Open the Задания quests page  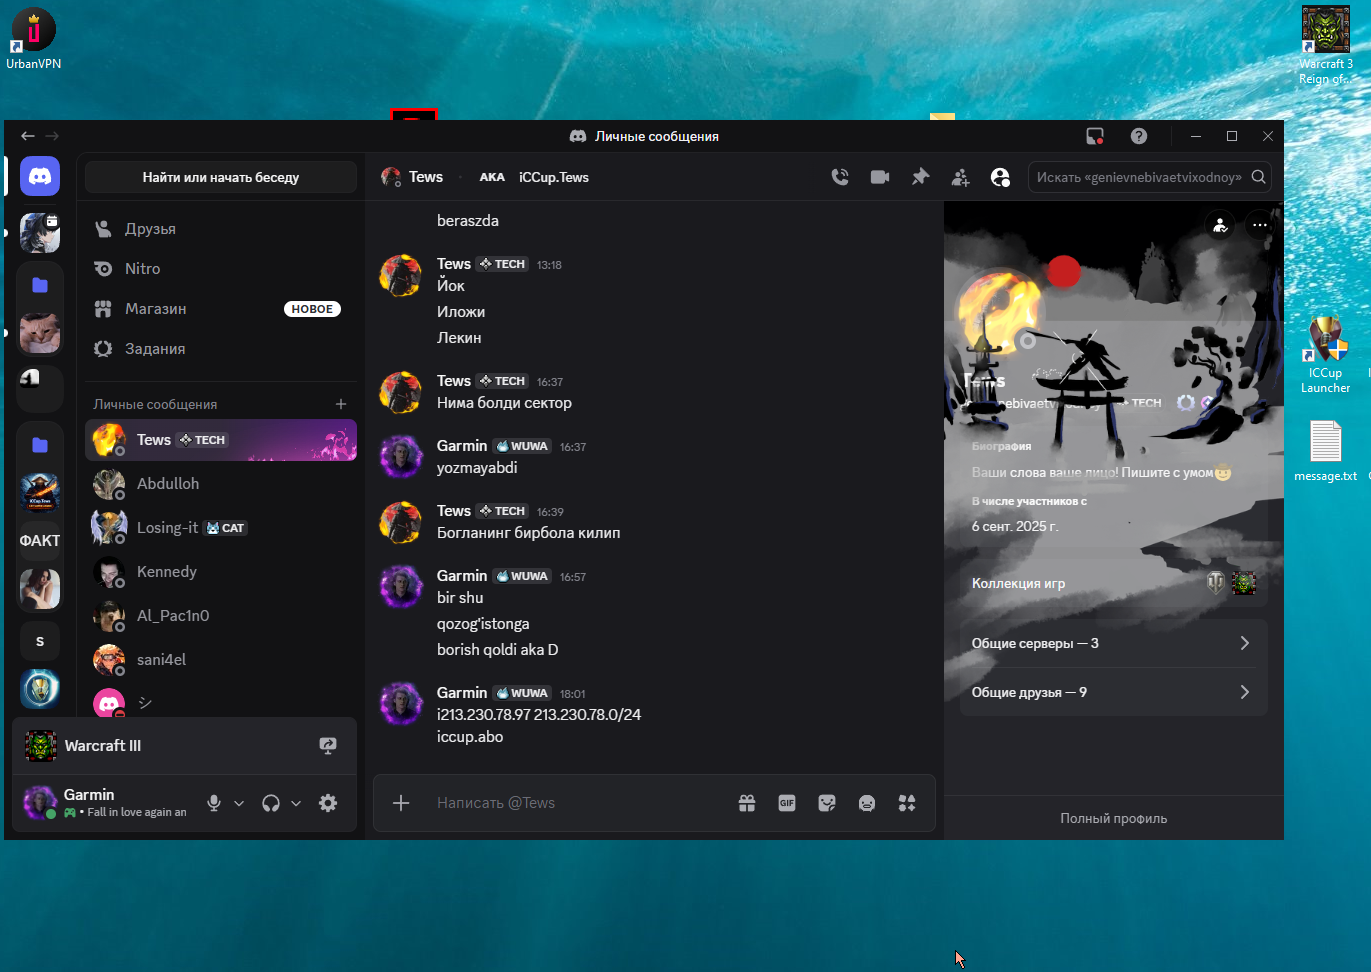point(220,349)
